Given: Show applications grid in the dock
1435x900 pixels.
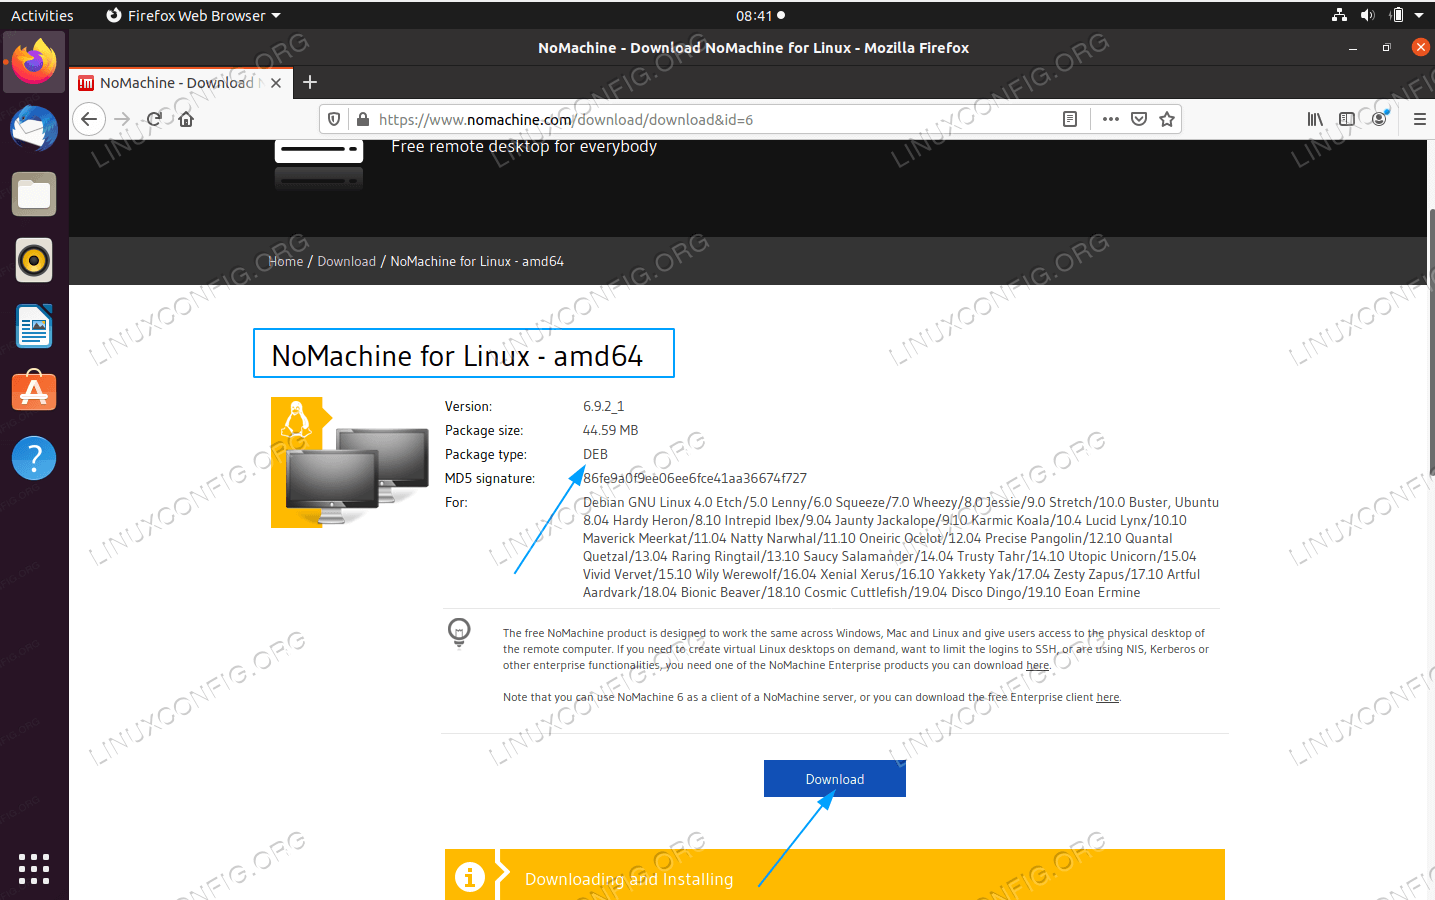Looking at the screenshot, I should (34, 868).
